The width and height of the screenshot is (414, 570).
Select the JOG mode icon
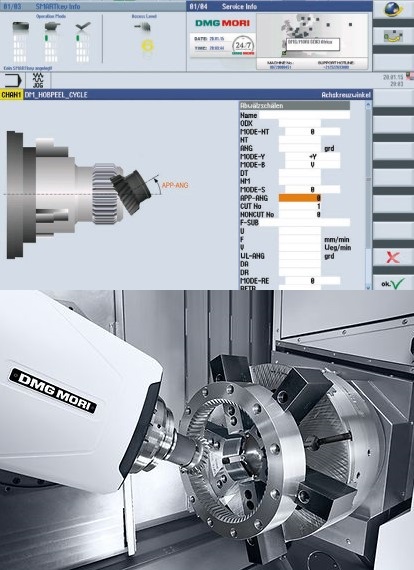pyautogui.click(x=38, y=80)
